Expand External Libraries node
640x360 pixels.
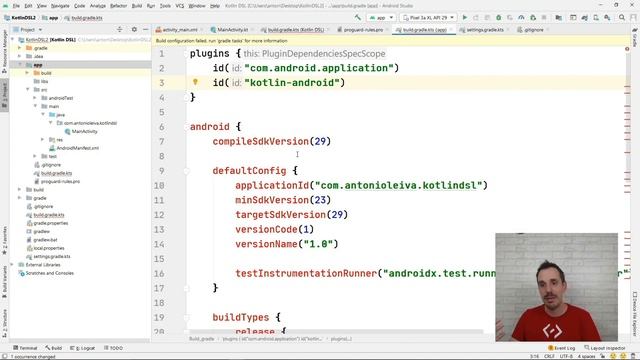(x=11, y=264)
